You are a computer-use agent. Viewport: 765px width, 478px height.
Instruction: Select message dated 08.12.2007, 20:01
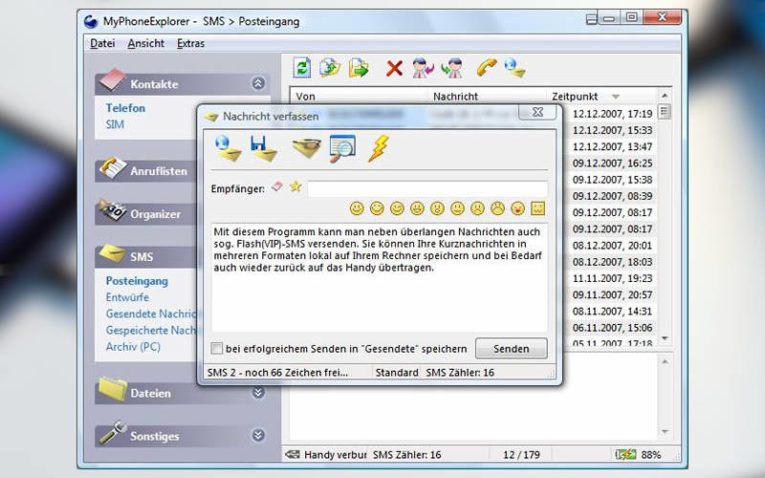pos(612,245)
